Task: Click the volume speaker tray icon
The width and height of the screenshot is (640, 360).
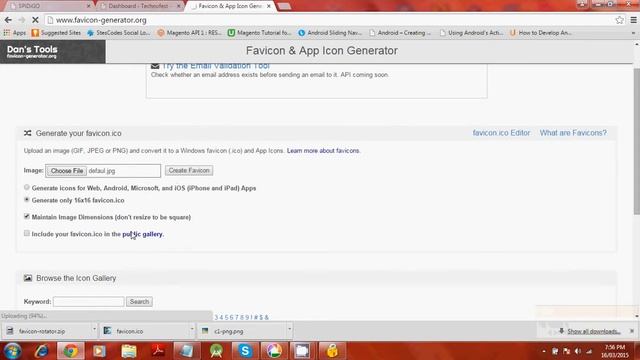Action: coord(578,351)
